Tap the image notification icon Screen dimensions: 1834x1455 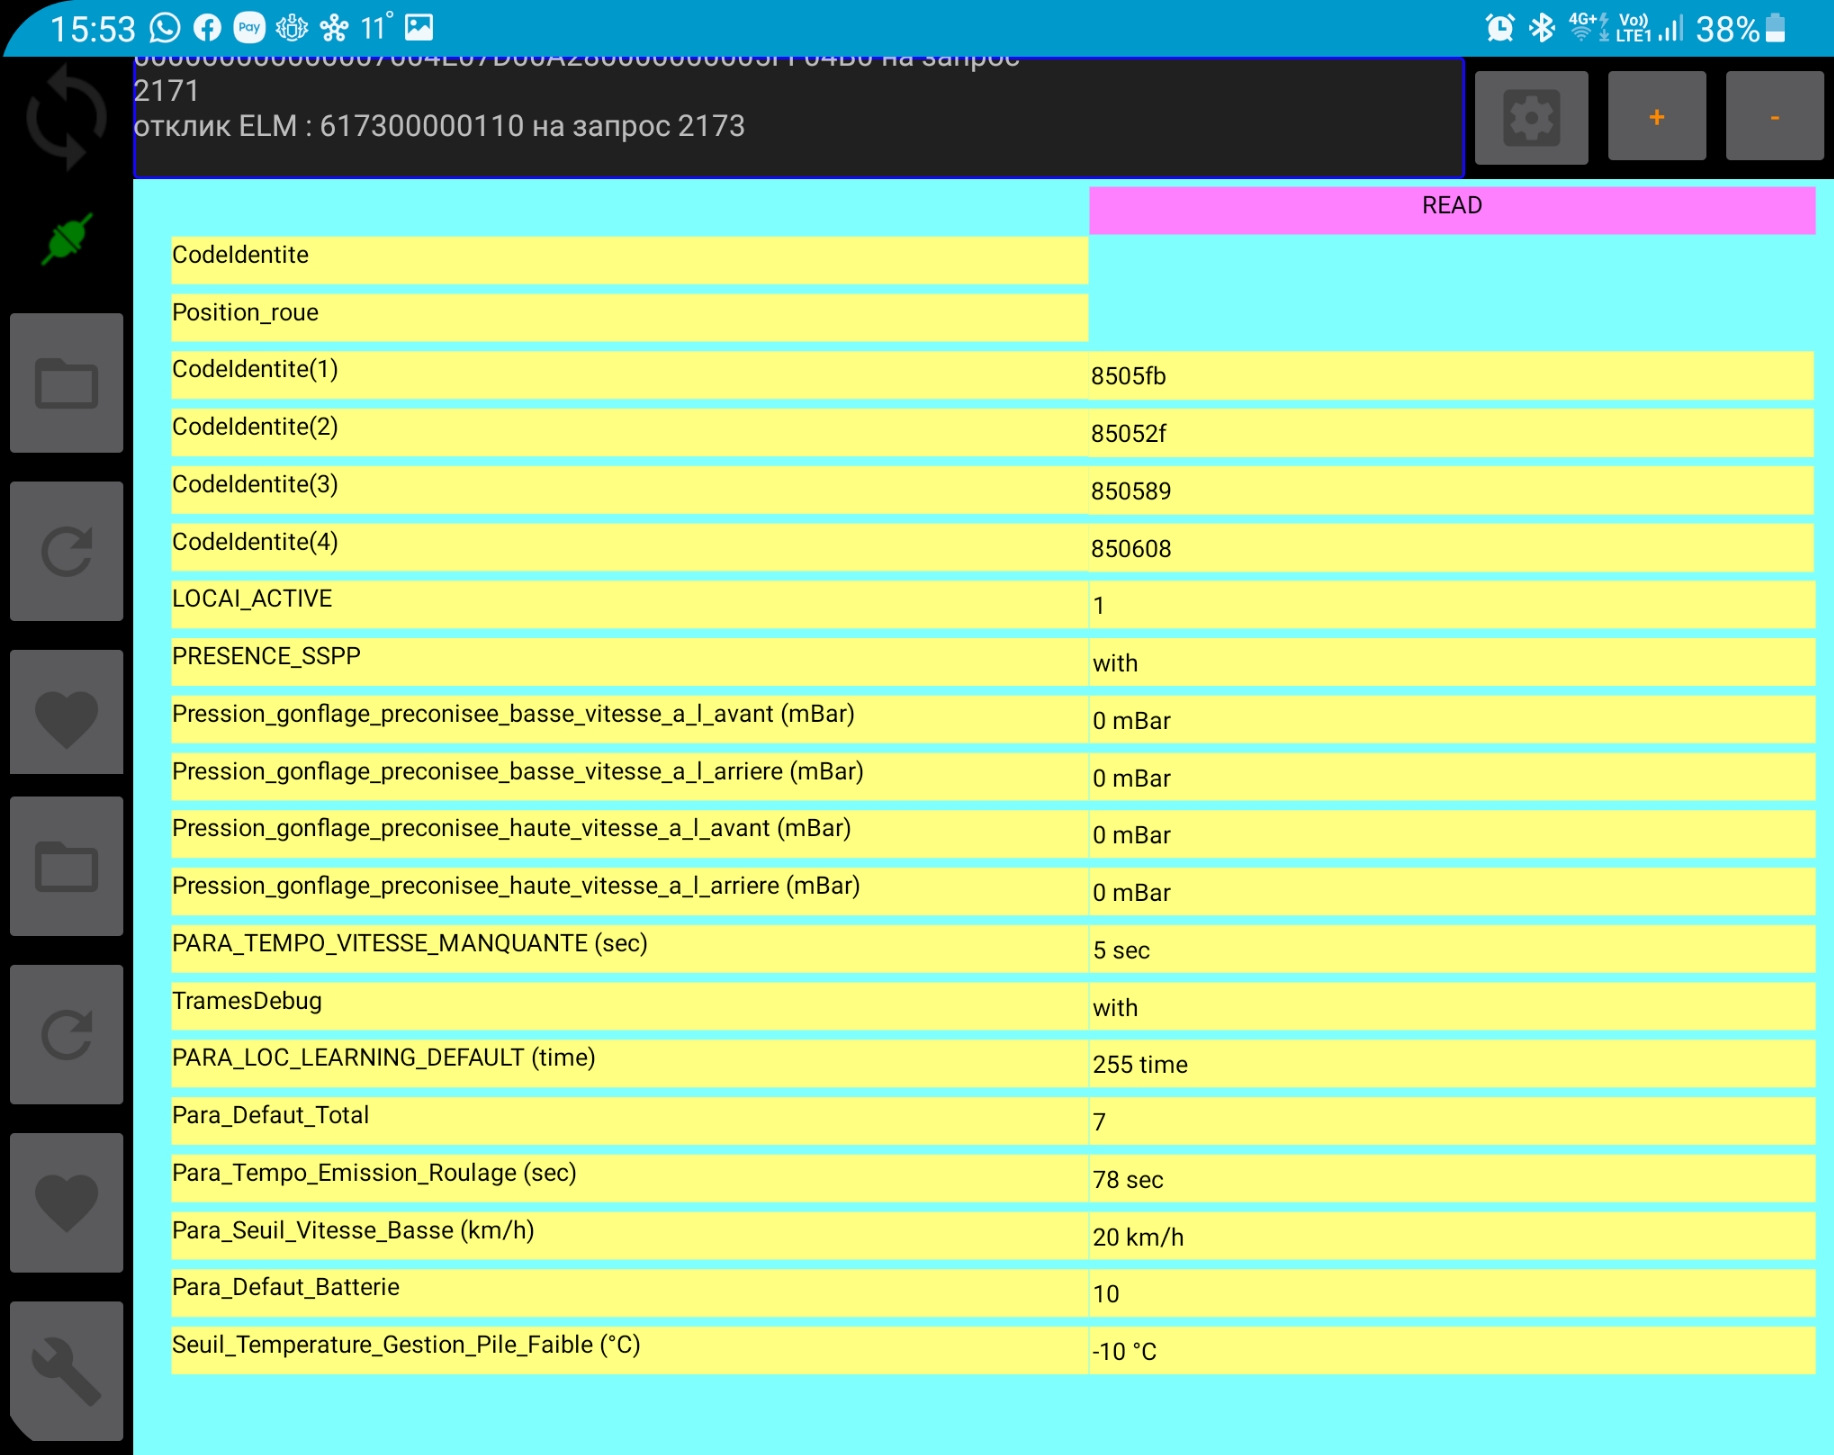click(x=419, y=28)
